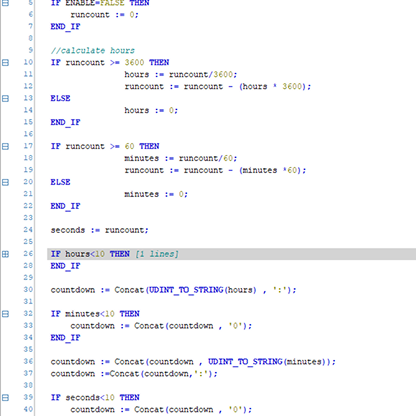Click 'IF seconds<10' on line 39
Screen dimensions: 416x416
(x=82, y=398)
